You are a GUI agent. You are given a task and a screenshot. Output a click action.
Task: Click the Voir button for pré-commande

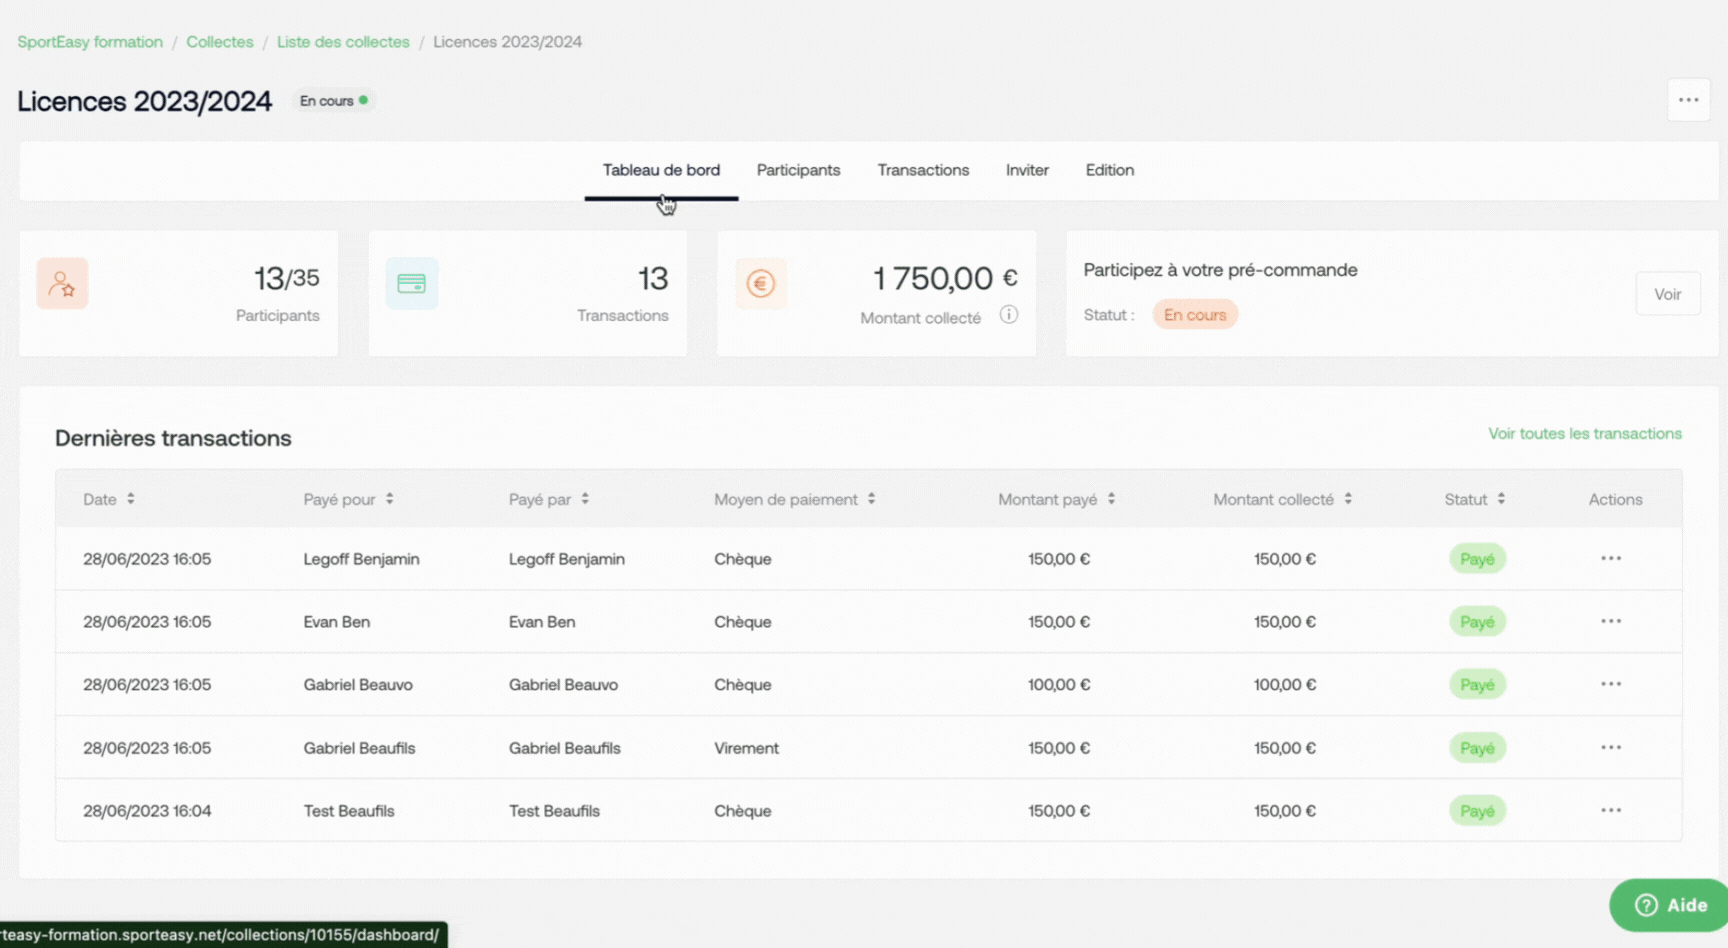click(x=1668, y=294)
